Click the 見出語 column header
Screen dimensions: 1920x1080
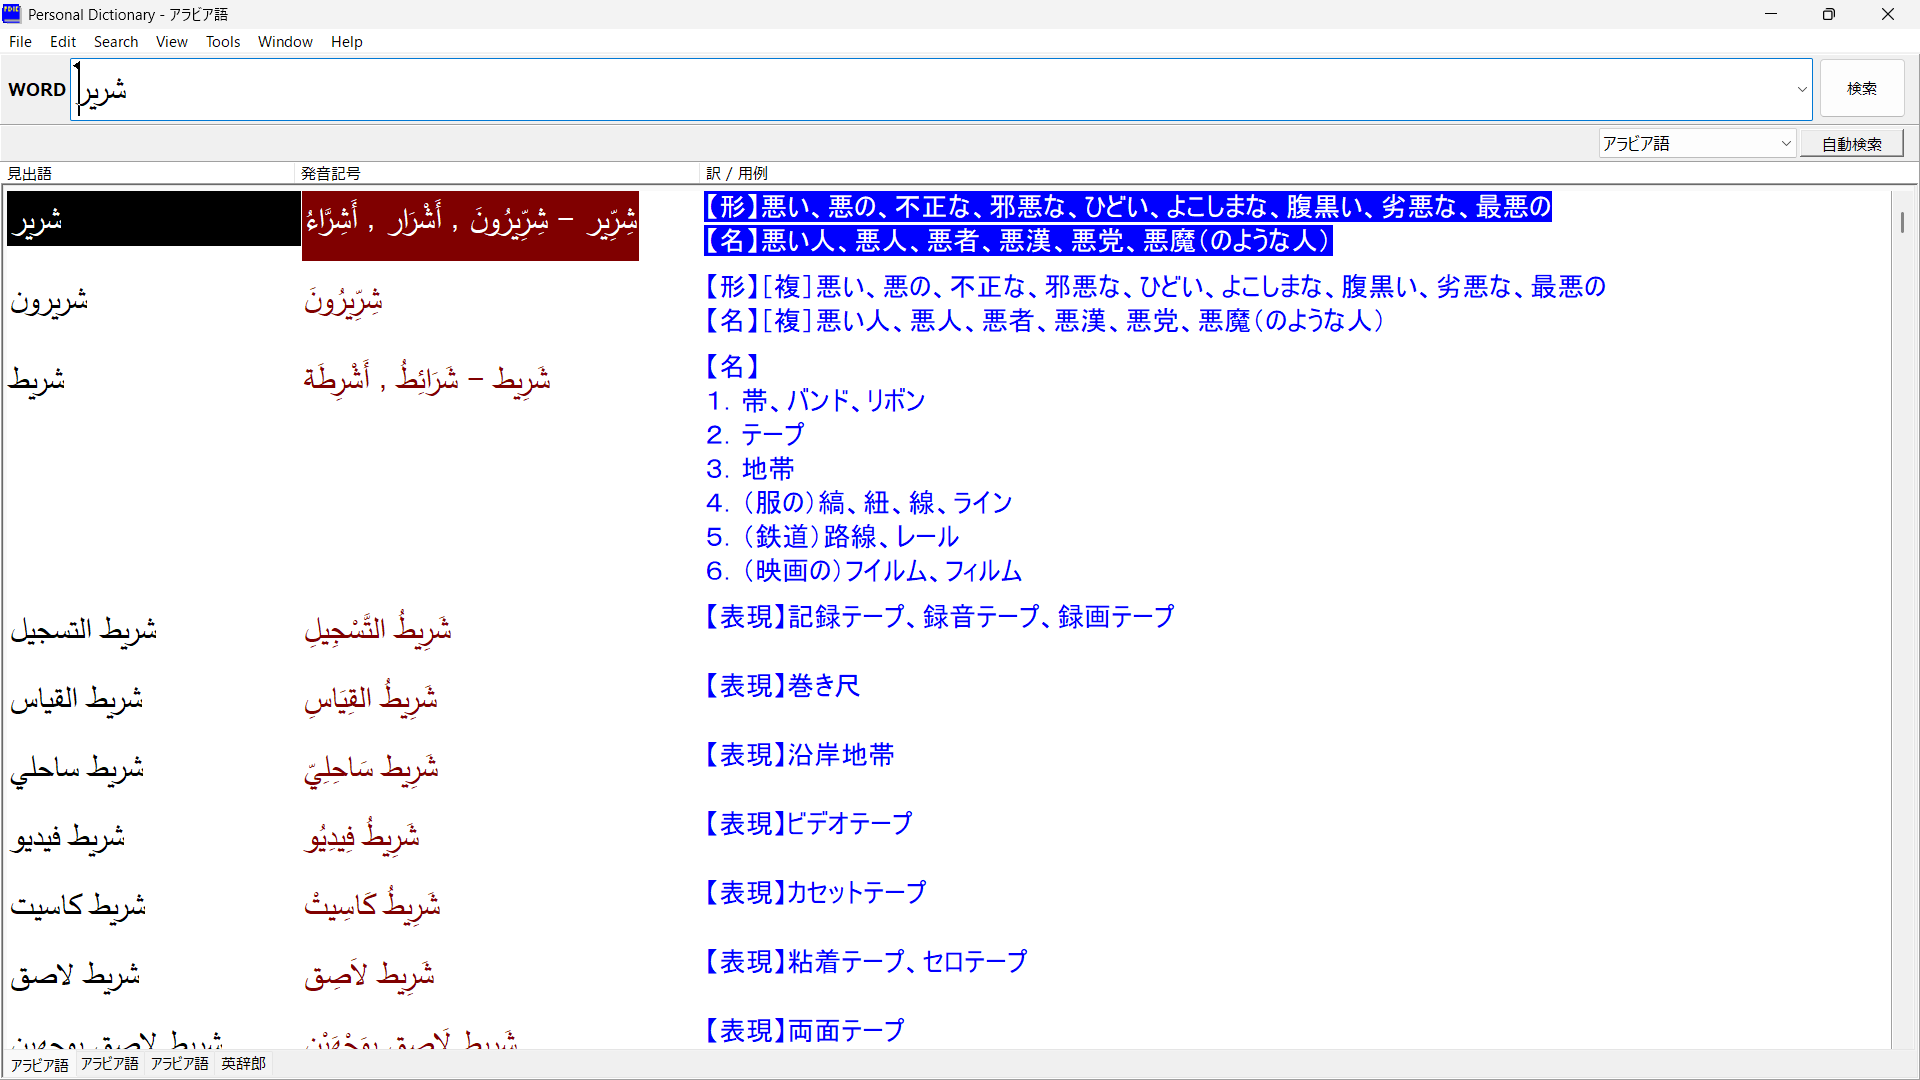pos(30,173)
